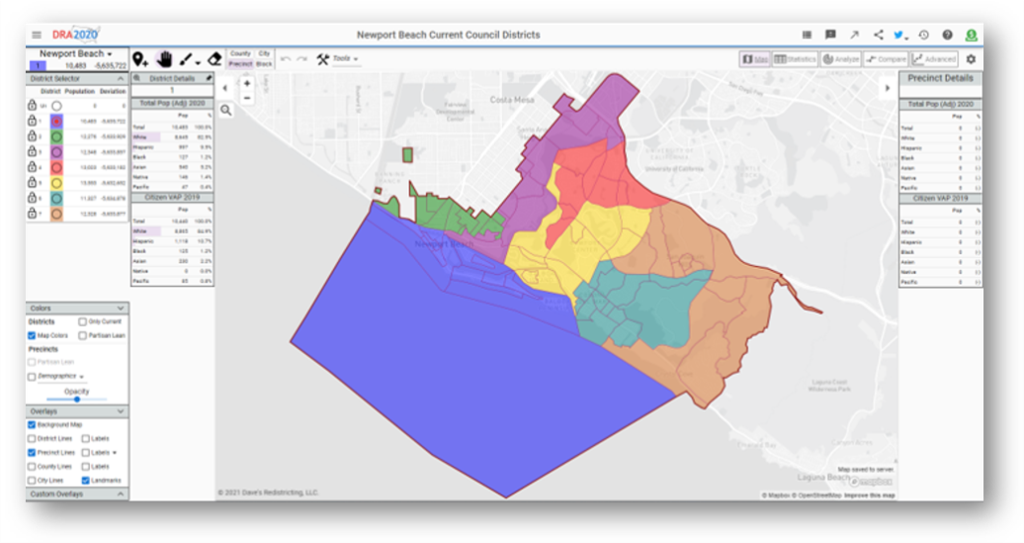Open the help question mark icon

point(947,35)
